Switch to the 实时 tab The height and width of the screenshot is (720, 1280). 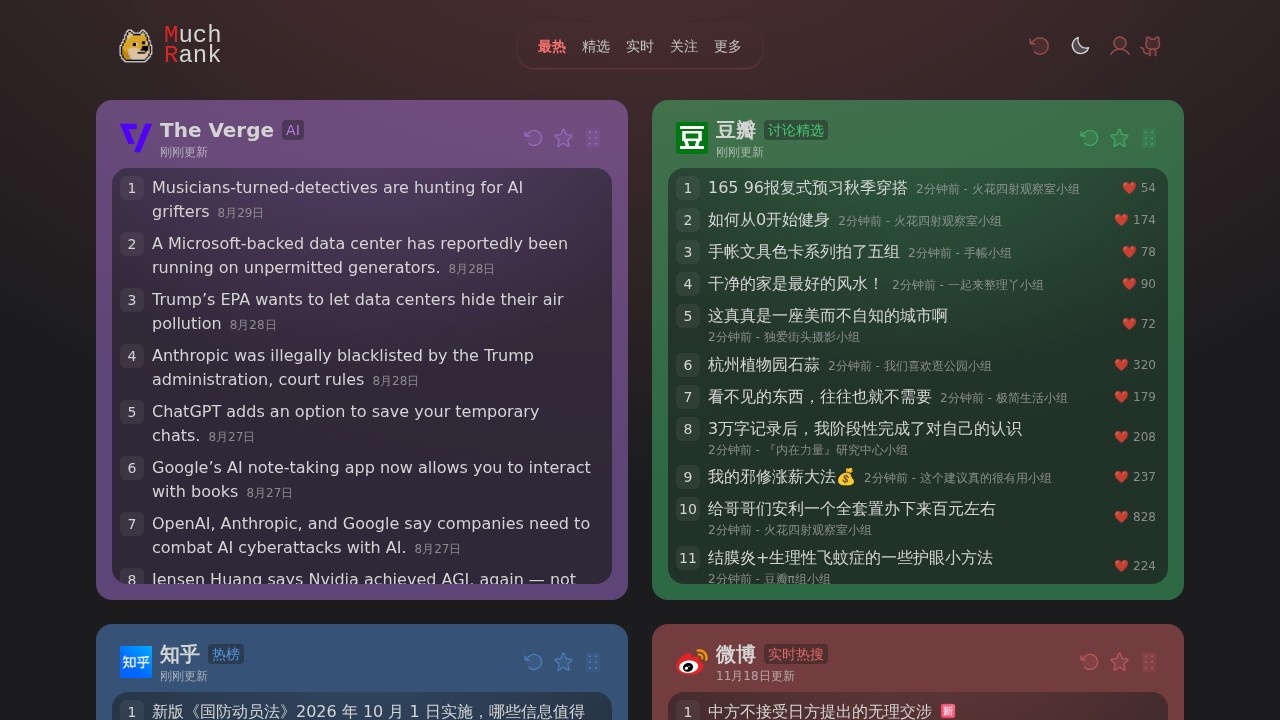tap(640, 46)
